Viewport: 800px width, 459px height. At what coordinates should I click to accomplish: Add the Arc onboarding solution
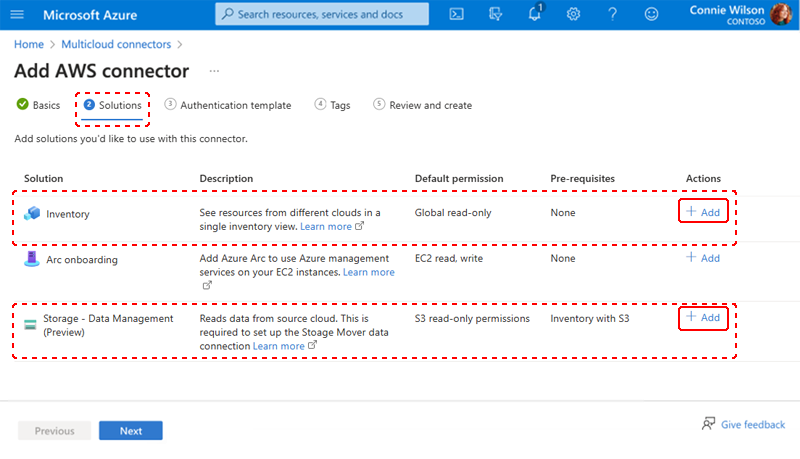(x=703, y=258)
